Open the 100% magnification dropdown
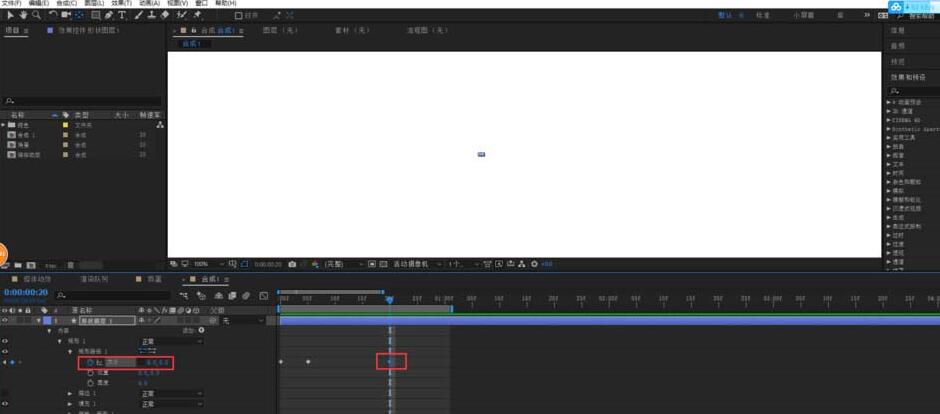940x414 pixels. (207, 264)
